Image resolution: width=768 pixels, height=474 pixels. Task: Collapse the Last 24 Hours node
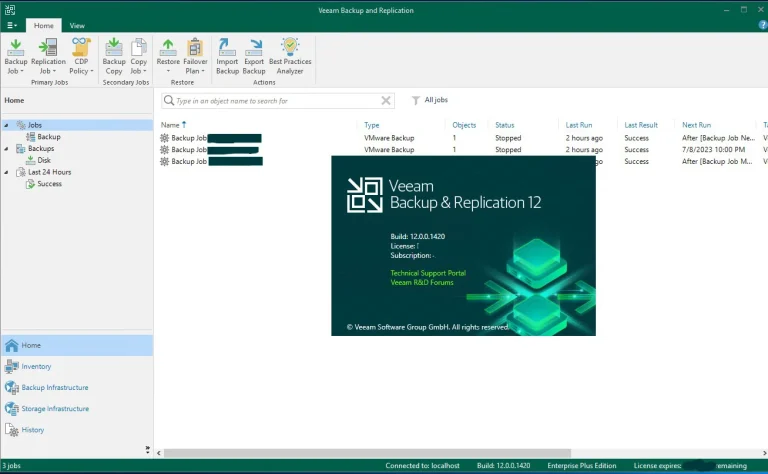point(6,172)
